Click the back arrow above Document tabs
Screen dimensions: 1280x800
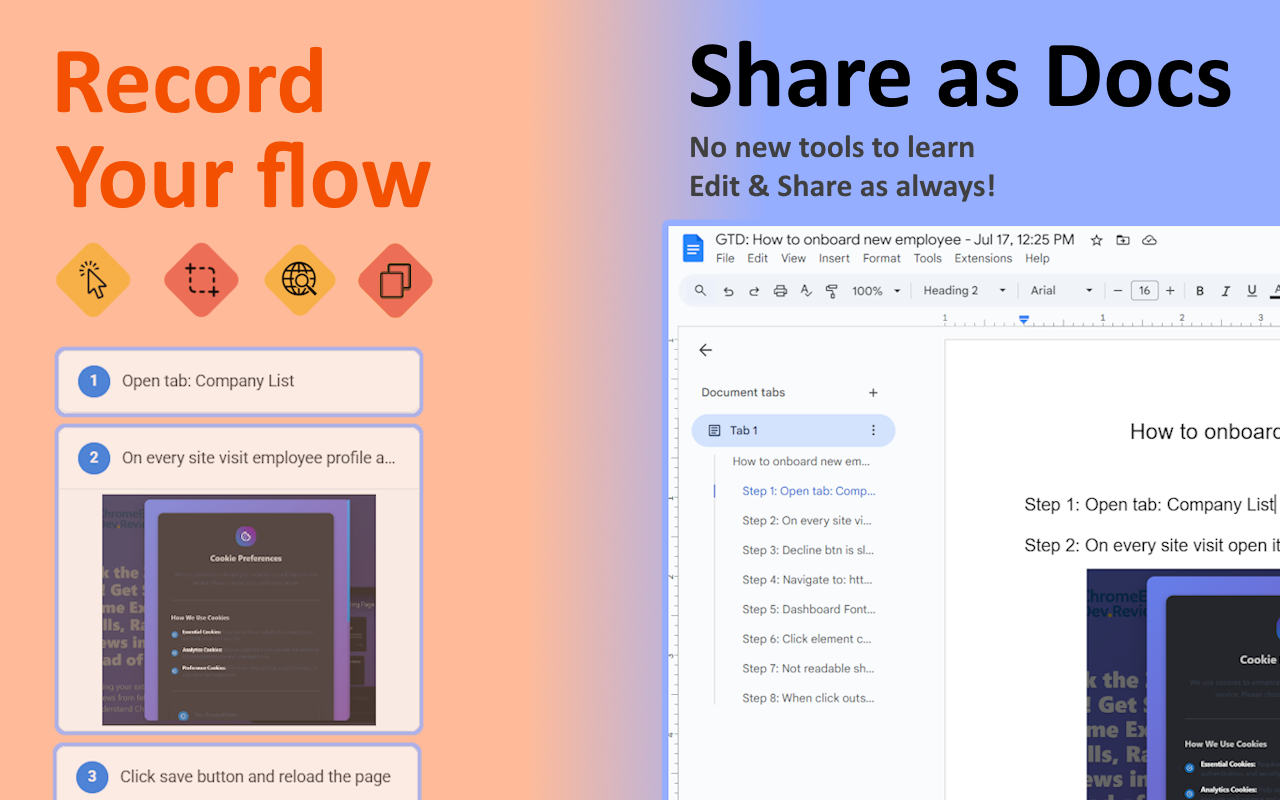705,350
